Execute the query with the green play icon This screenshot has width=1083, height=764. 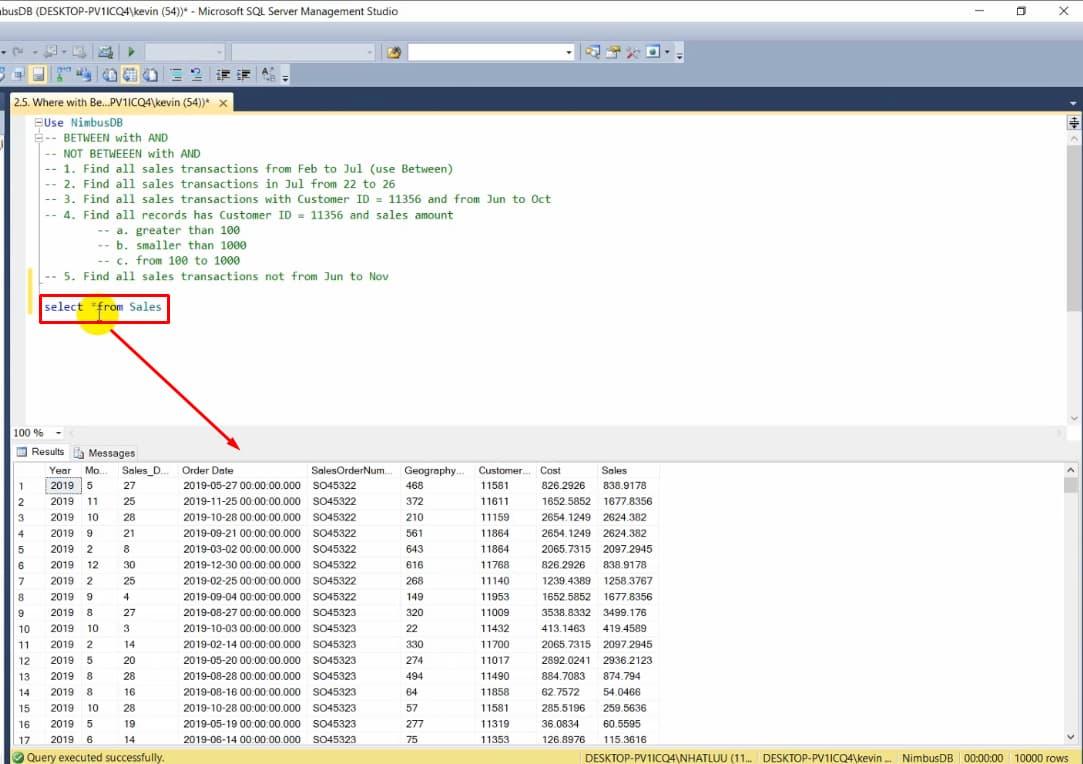point(131,50)
